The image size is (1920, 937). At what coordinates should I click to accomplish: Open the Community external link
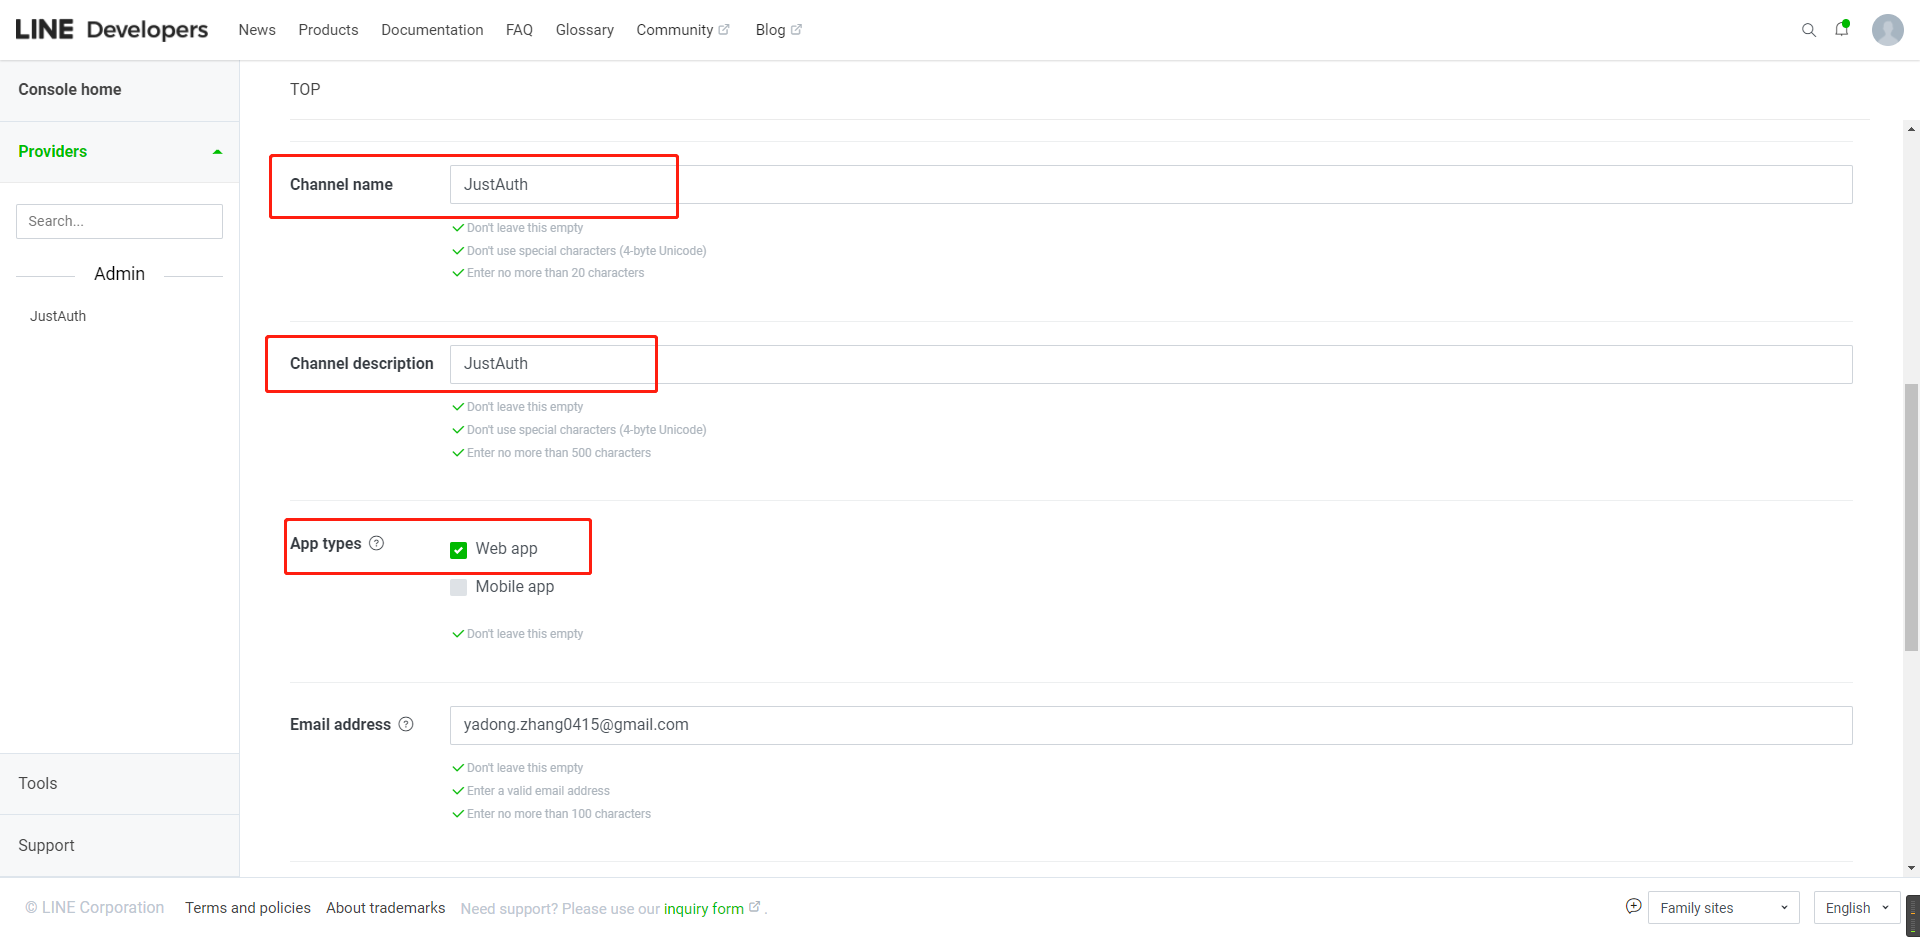(x=683, y=30)
